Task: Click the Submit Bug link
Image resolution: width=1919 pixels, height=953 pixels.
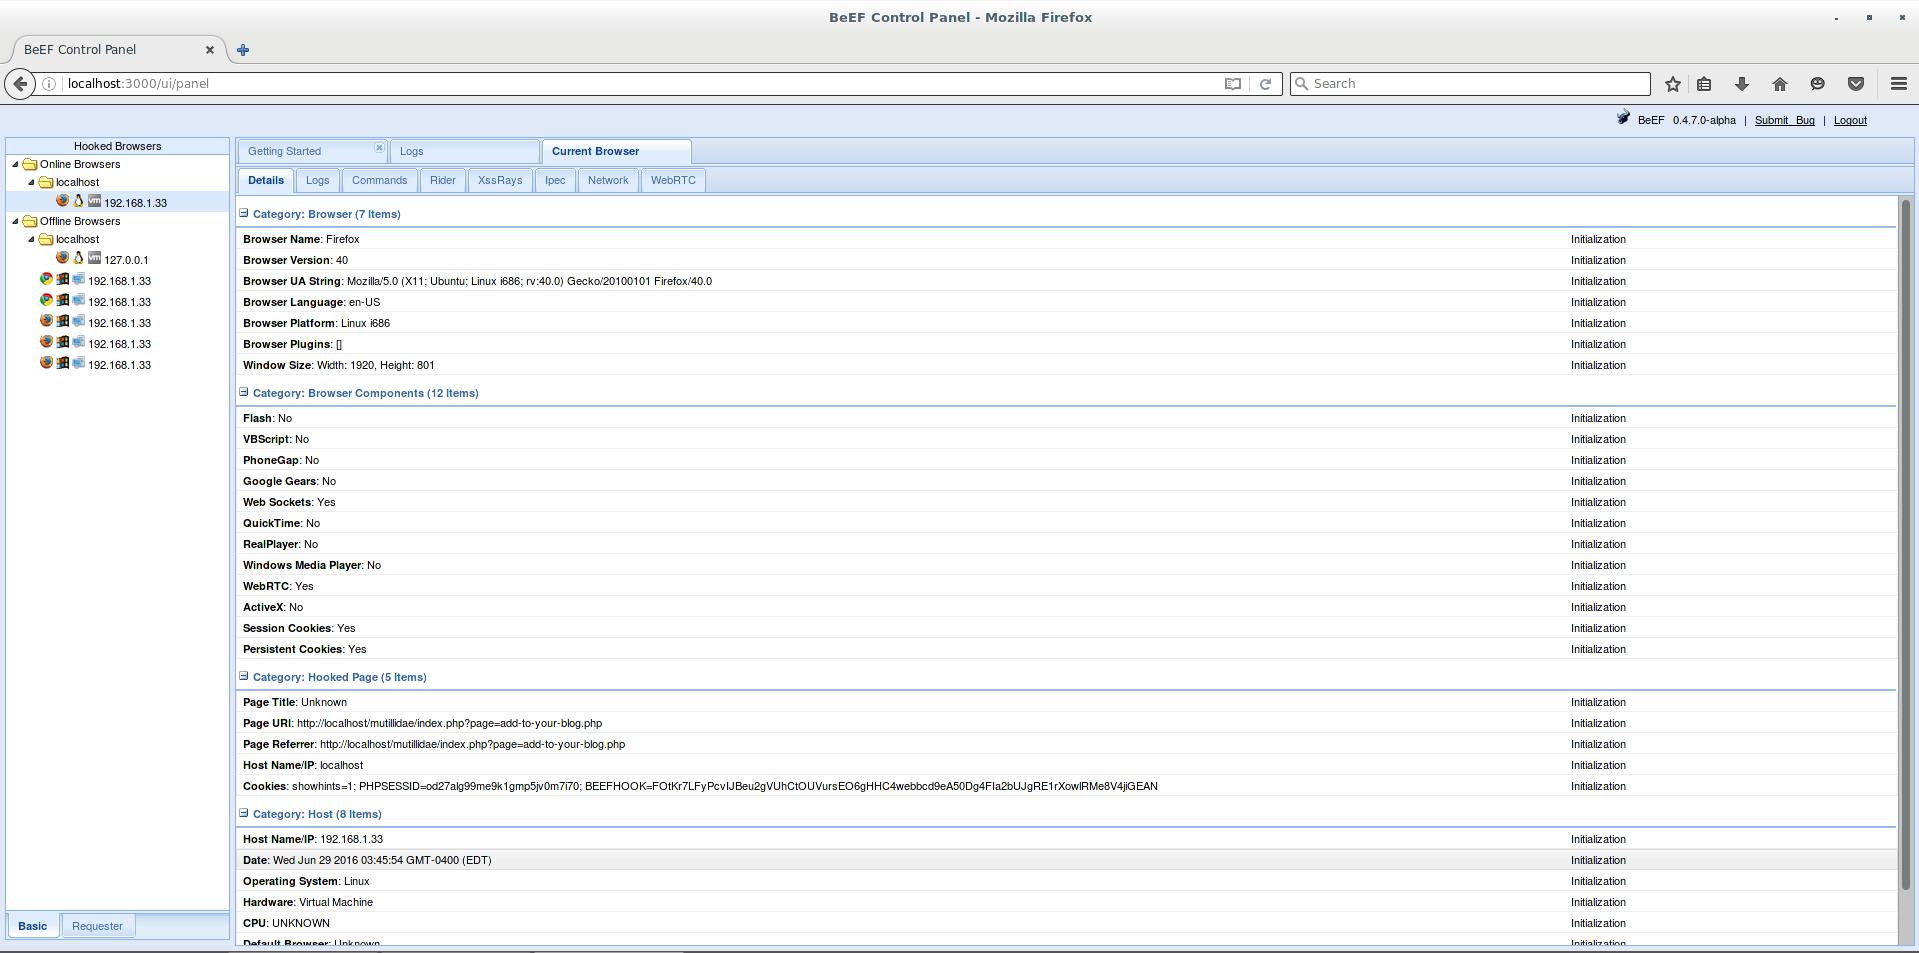Action: point(1784,120)
